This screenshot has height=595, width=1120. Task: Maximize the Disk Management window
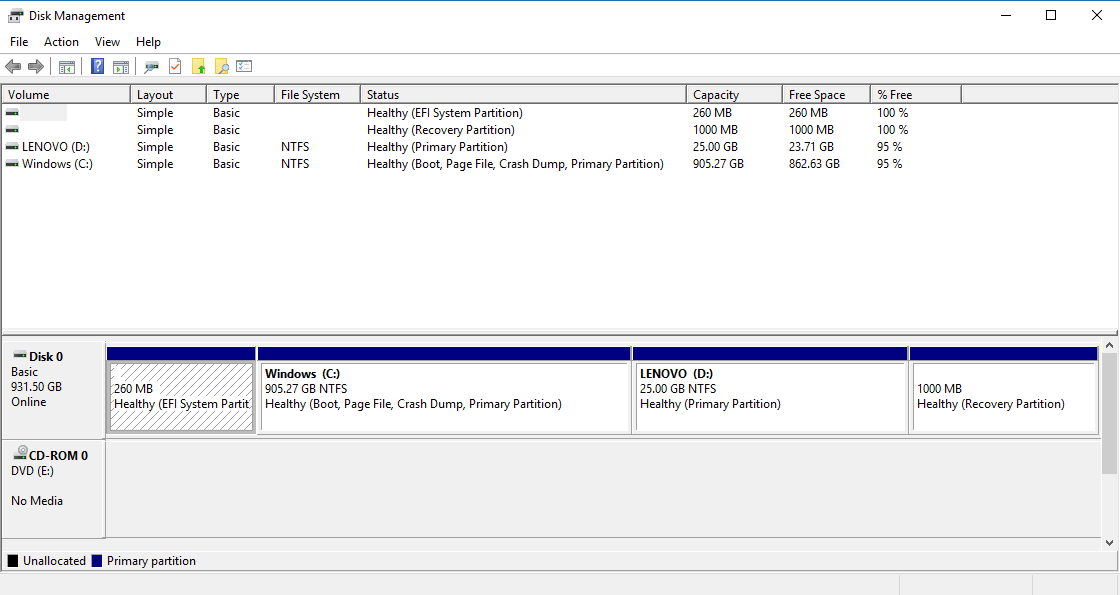coord(1051,15)
